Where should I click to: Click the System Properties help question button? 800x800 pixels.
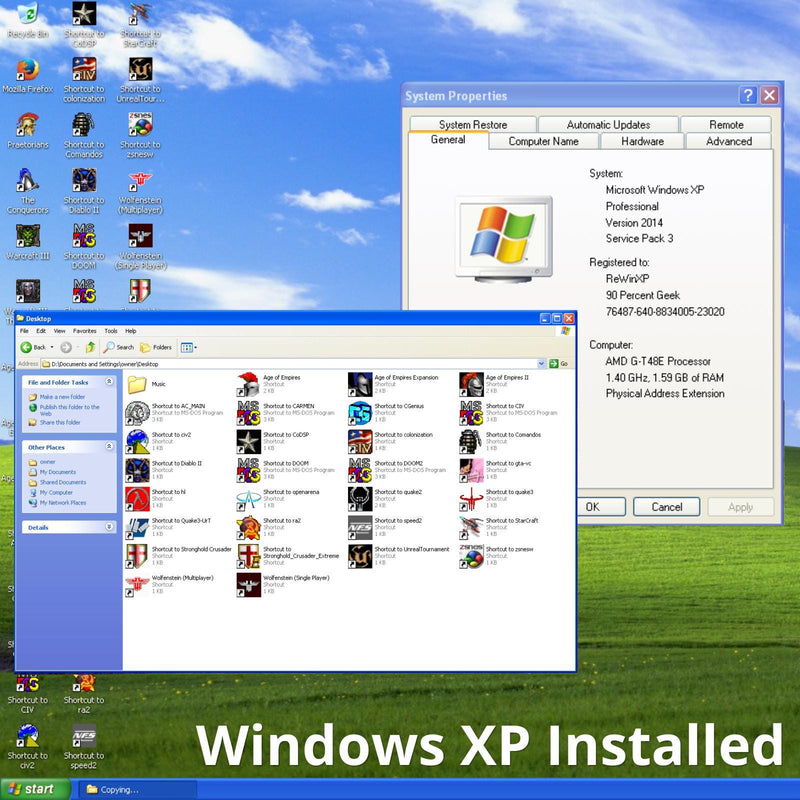[x=747, y=95]
